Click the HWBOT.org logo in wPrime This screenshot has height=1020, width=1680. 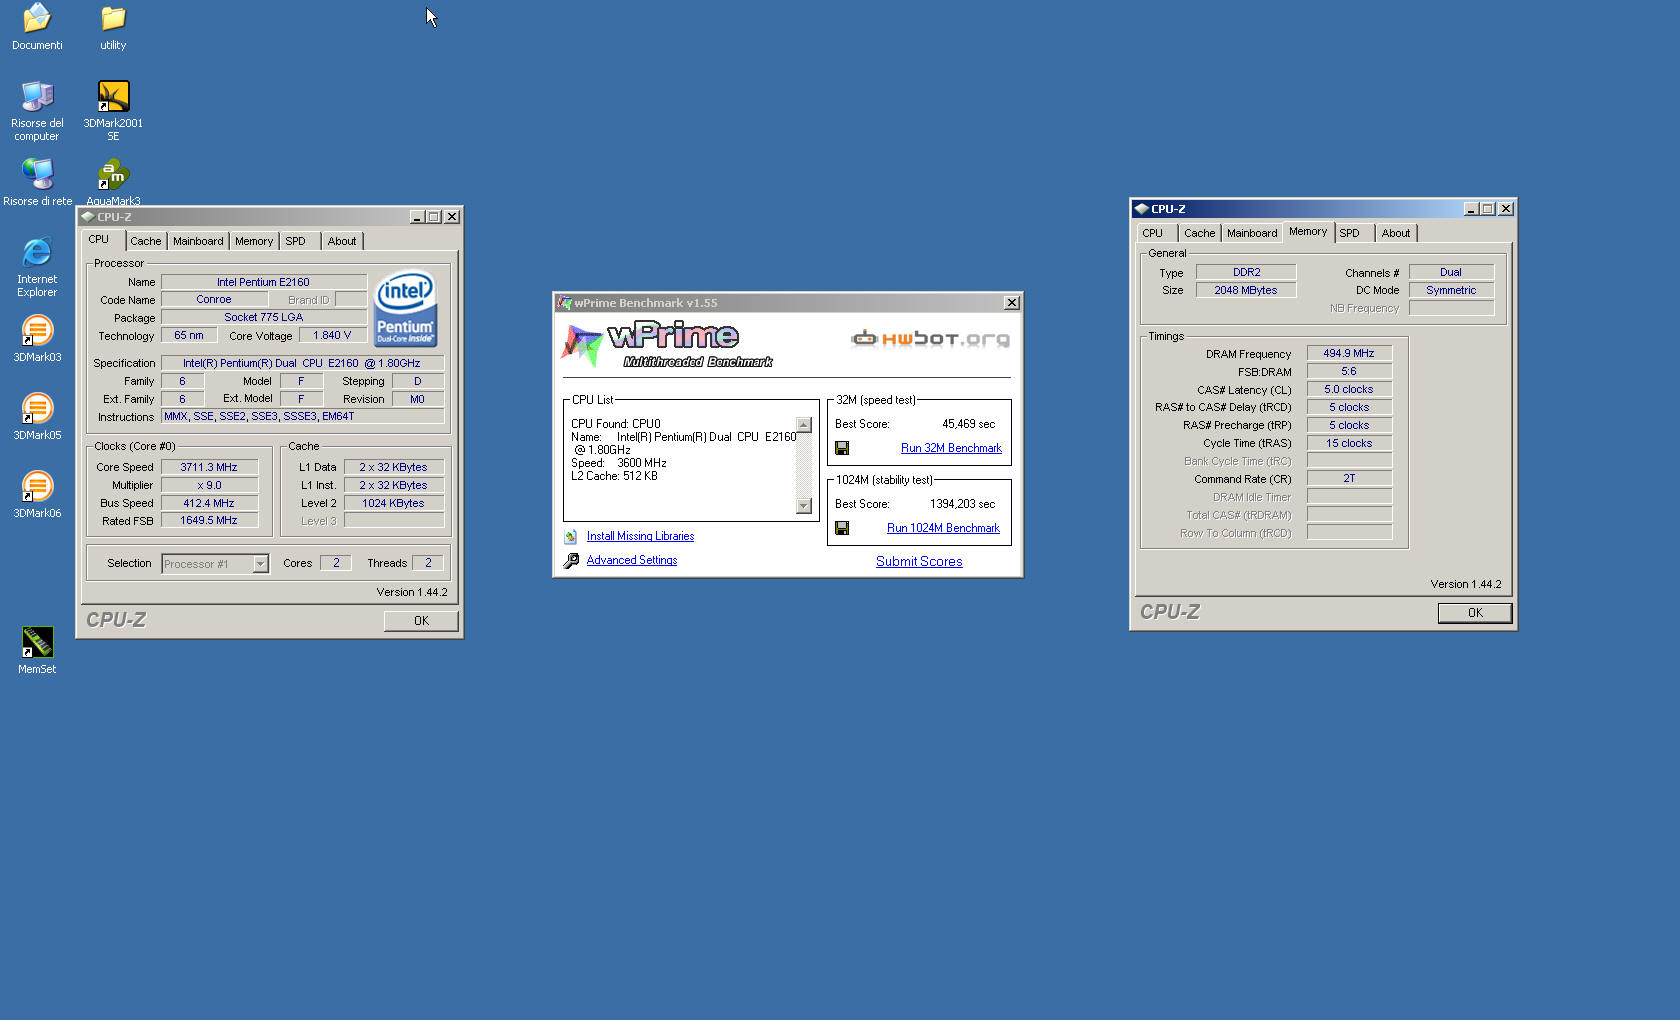point(930,338)
